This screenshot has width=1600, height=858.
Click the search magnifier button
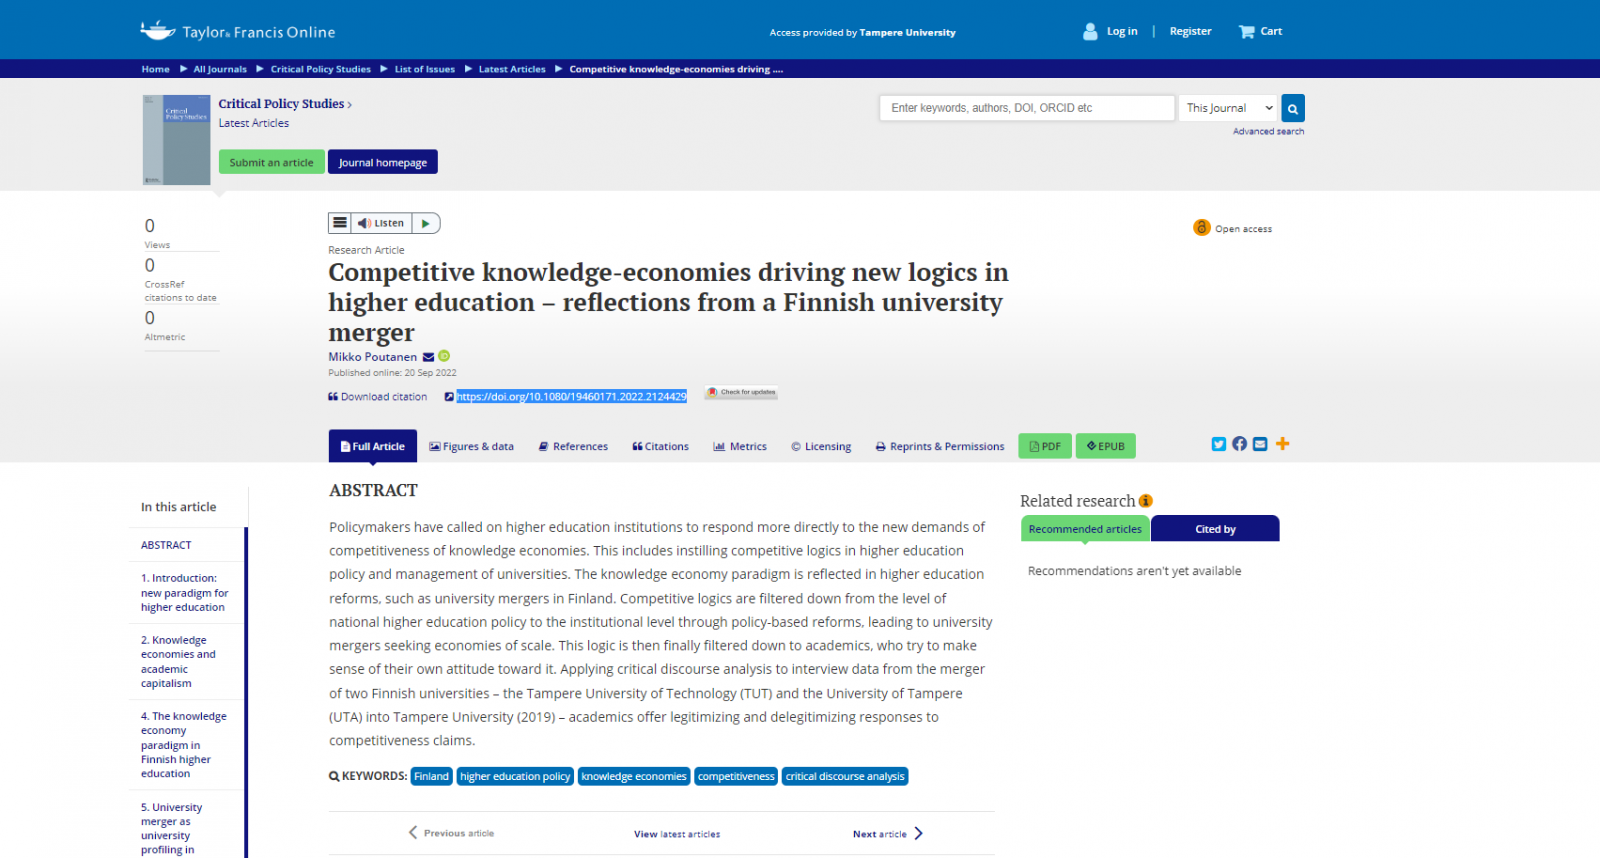tap(1292, 108)
